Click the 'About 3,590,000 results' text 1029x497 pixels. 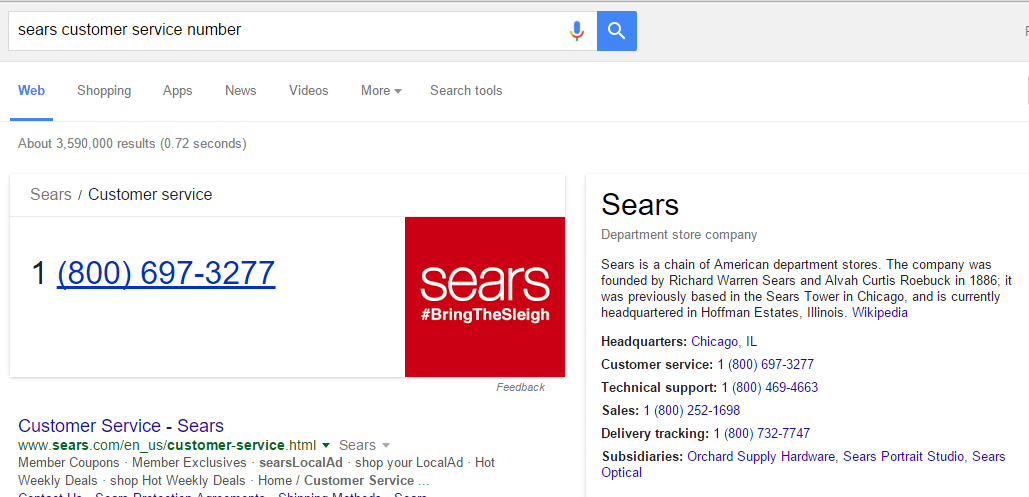coord(87,143)
